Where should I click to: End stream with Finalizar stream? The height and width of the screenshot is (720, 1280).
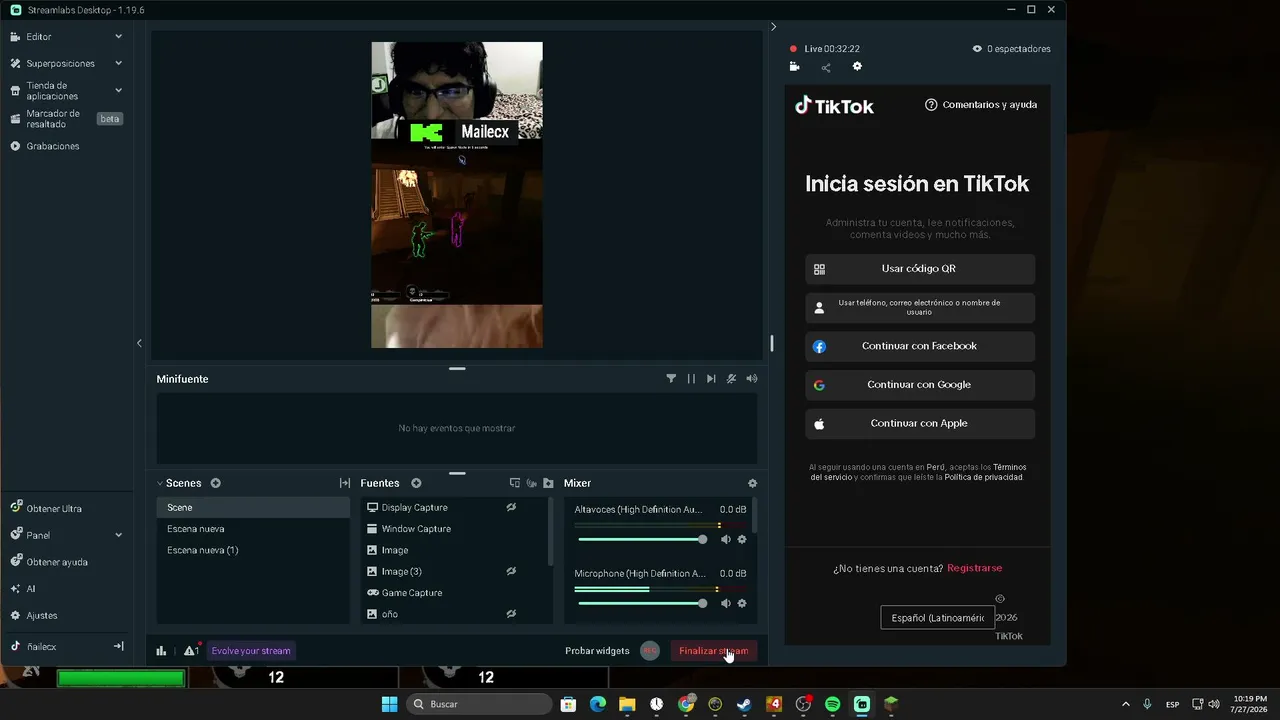tap(713, 651)
